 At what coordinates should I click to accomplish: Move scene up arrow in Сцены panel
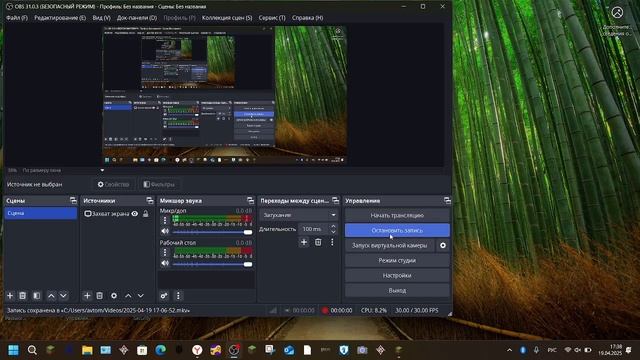click(x=51, y=296)
